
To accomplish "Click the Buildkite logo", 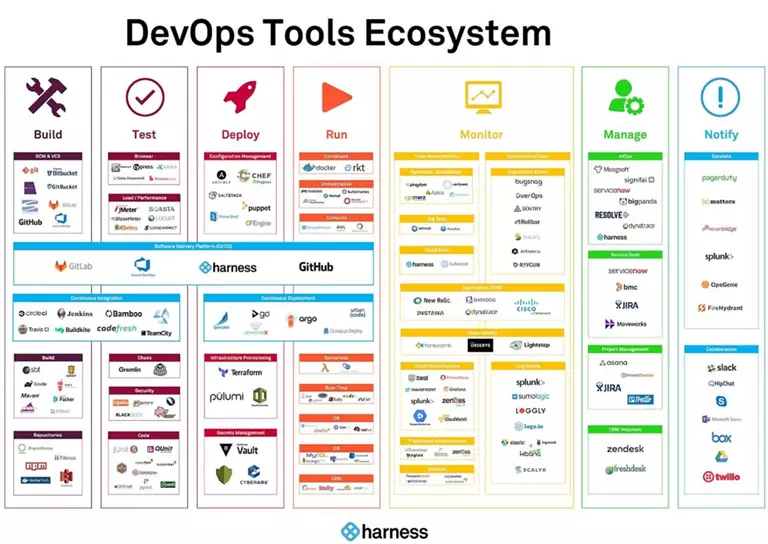I will click(72, 330).
